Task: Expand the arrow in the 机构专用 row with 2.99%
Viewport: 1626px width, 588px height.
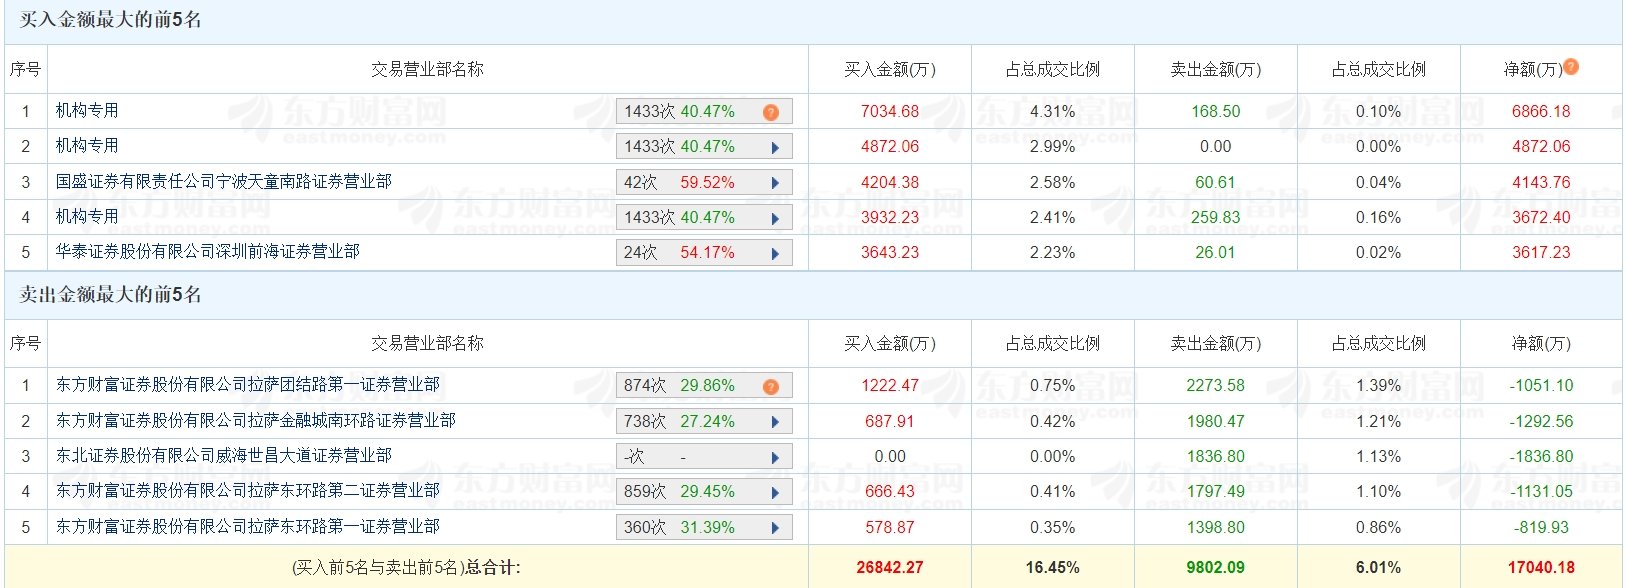Action: coord(775,147)
